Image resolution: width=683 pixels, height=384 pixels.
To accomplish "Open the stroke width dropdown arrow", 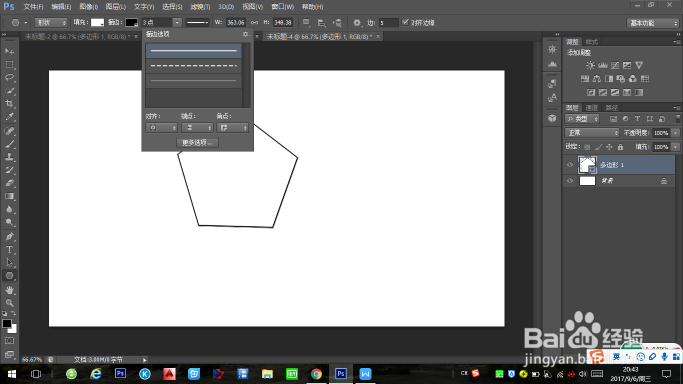I will [177, 23].
